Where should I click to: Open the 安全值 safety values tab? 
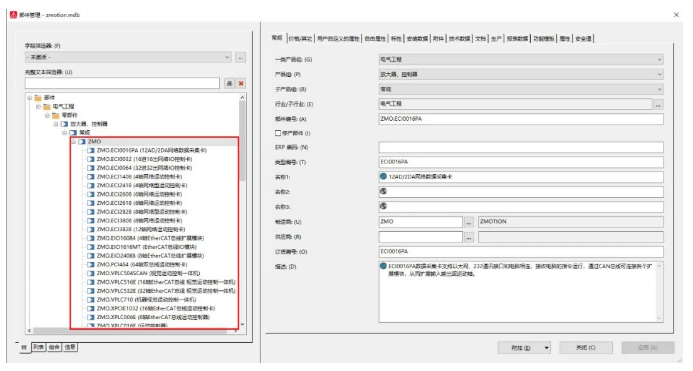tap(583, 39)
